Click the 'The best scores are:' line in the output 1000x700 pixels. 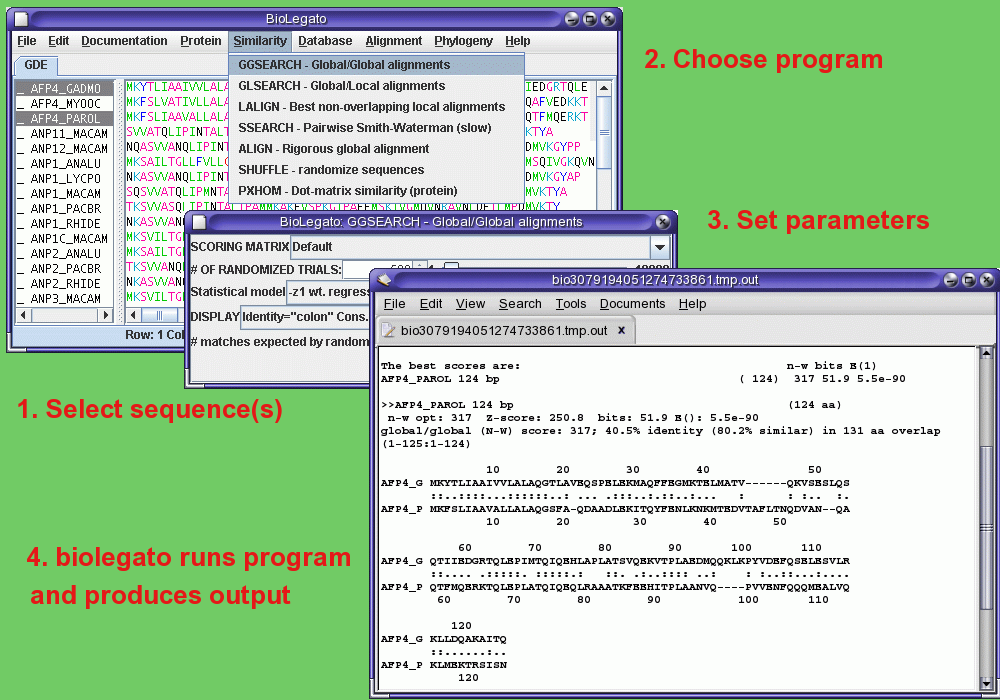(x=450, y=366)
